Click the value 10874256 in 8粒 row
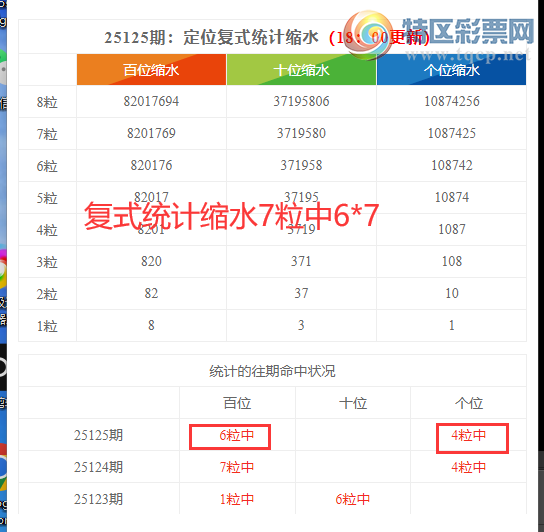The width and height of the screenshot is (544, 532). [452, 101]
